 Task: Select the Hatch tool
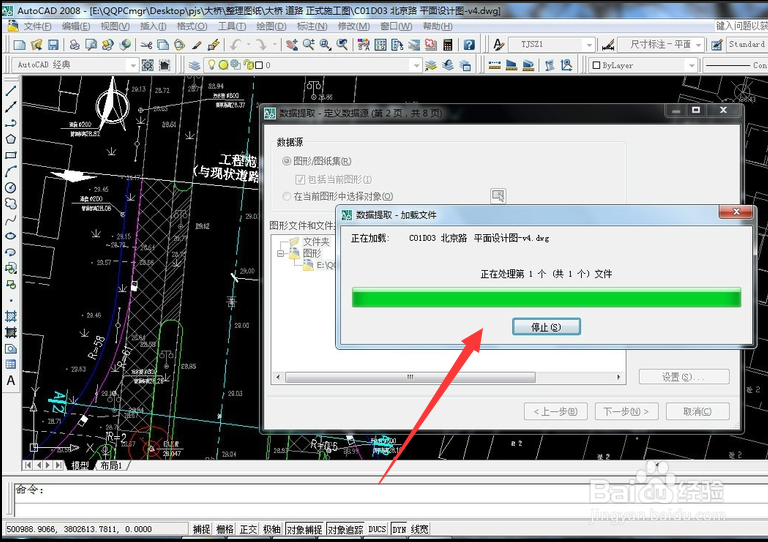tap(11, 316)
